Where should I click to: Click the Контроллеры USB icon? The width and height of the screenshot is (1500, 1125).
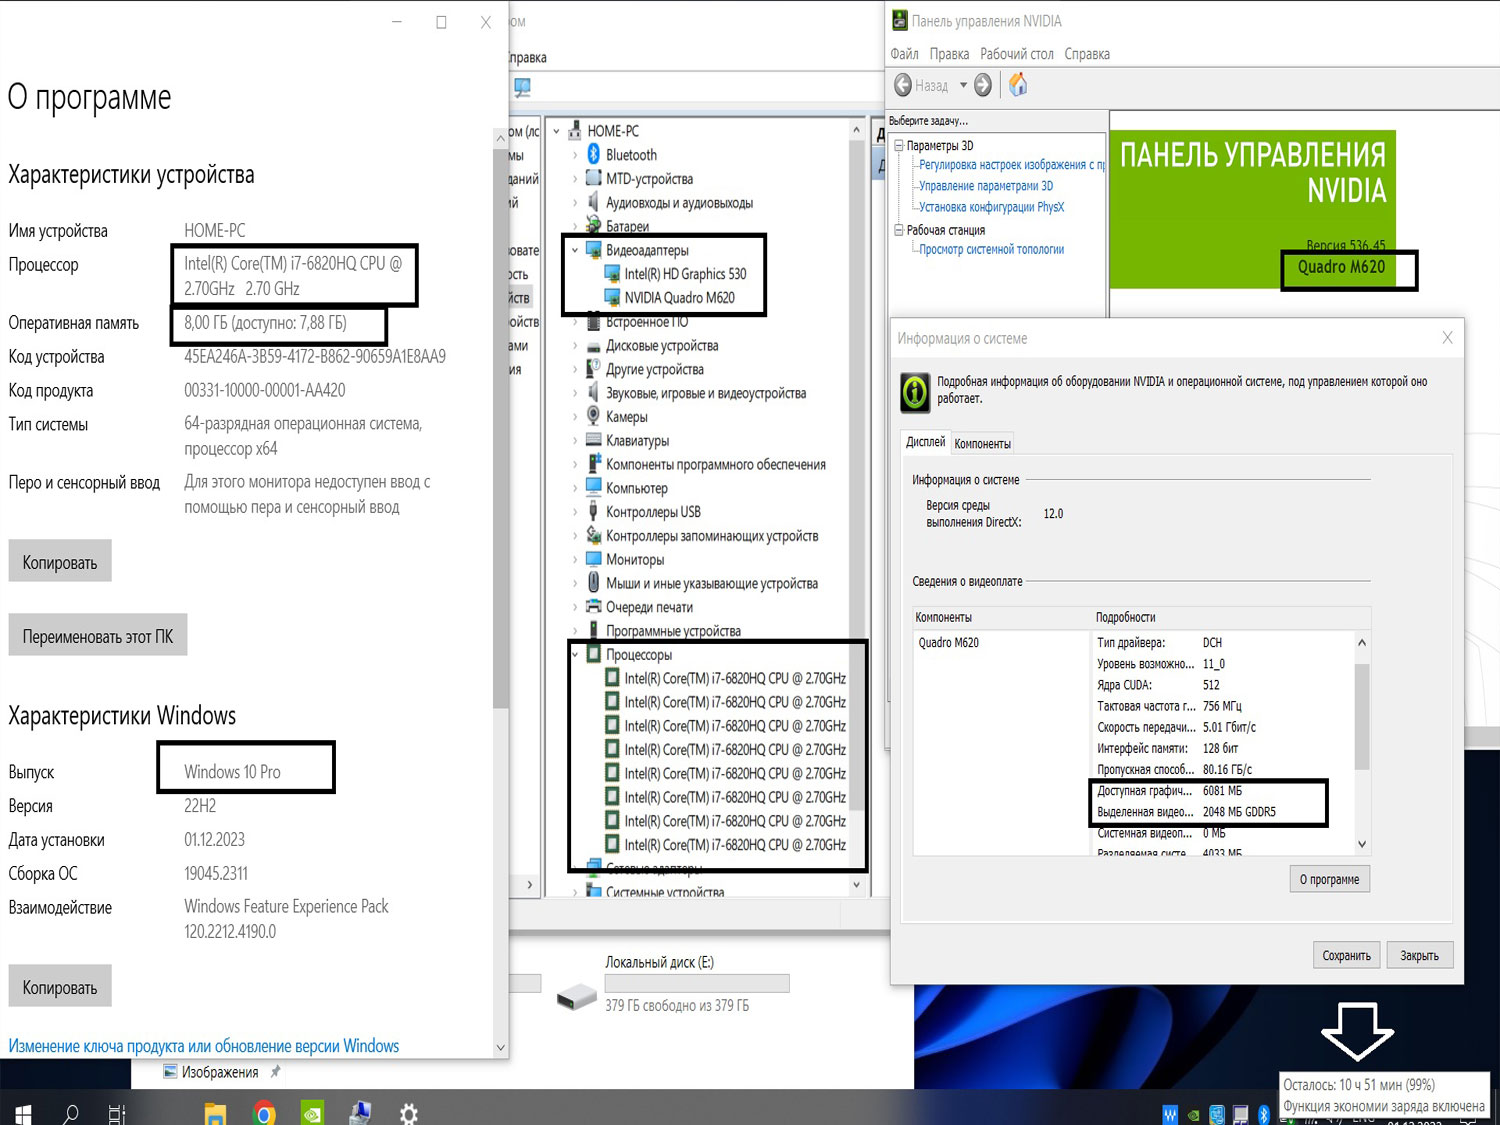[593, 512]
